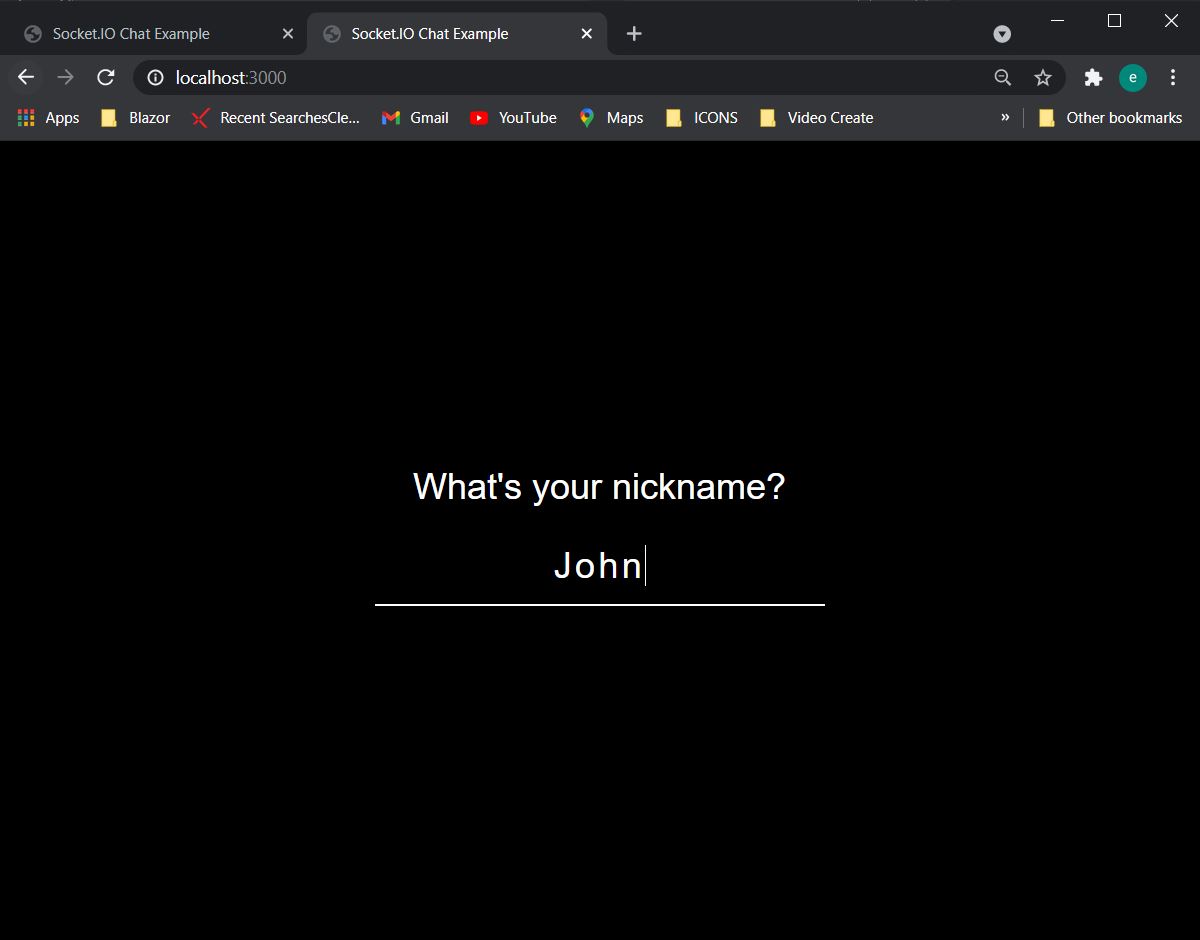Expand the Video Create bookmark folder
Image resolution: width=1200 pixels, height=940 pixels.
point(817,117)
